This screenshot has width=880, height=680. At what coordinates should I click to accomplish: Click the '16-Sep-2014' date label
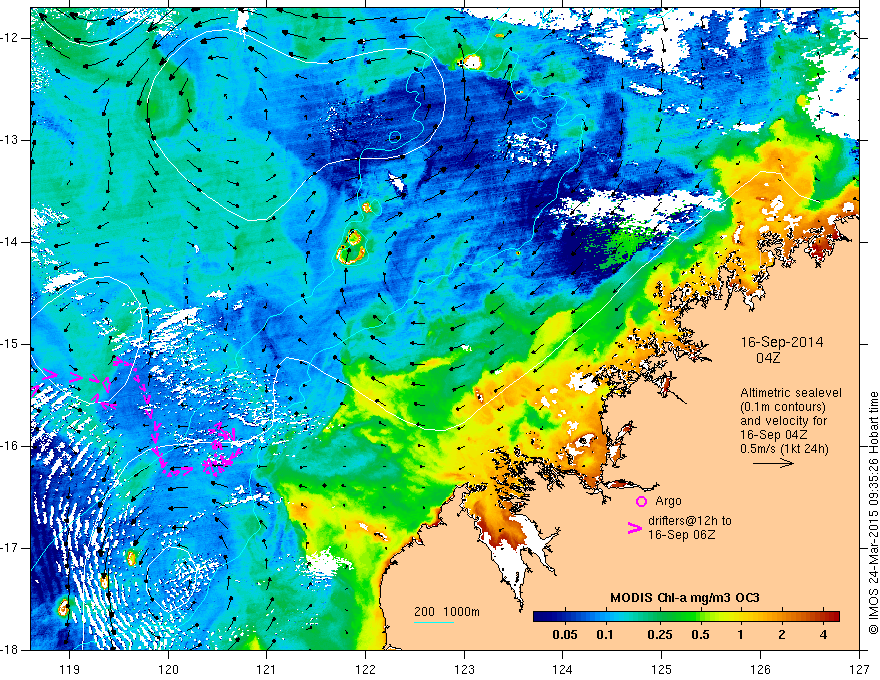coord(782,342)
